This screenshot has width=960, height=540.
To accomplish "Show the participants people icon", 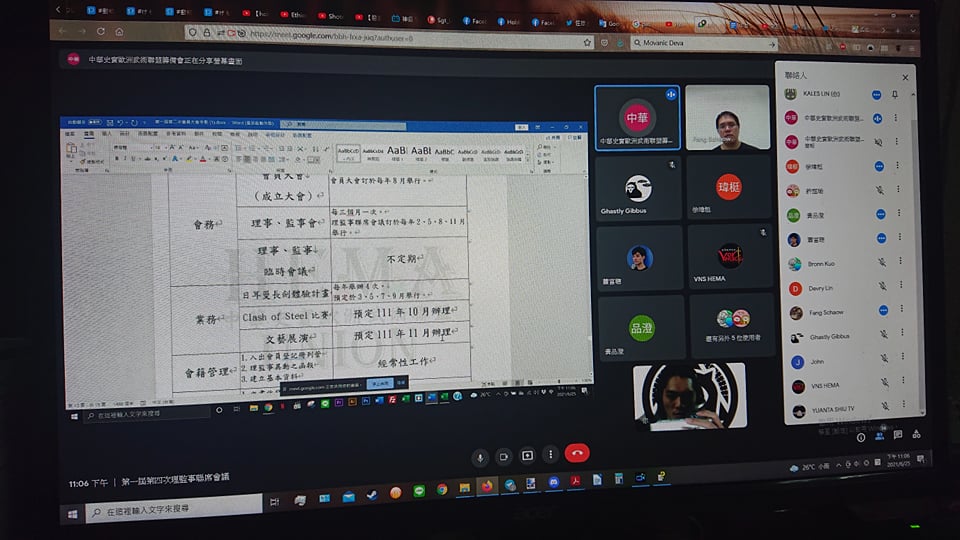I will [880, 435].
